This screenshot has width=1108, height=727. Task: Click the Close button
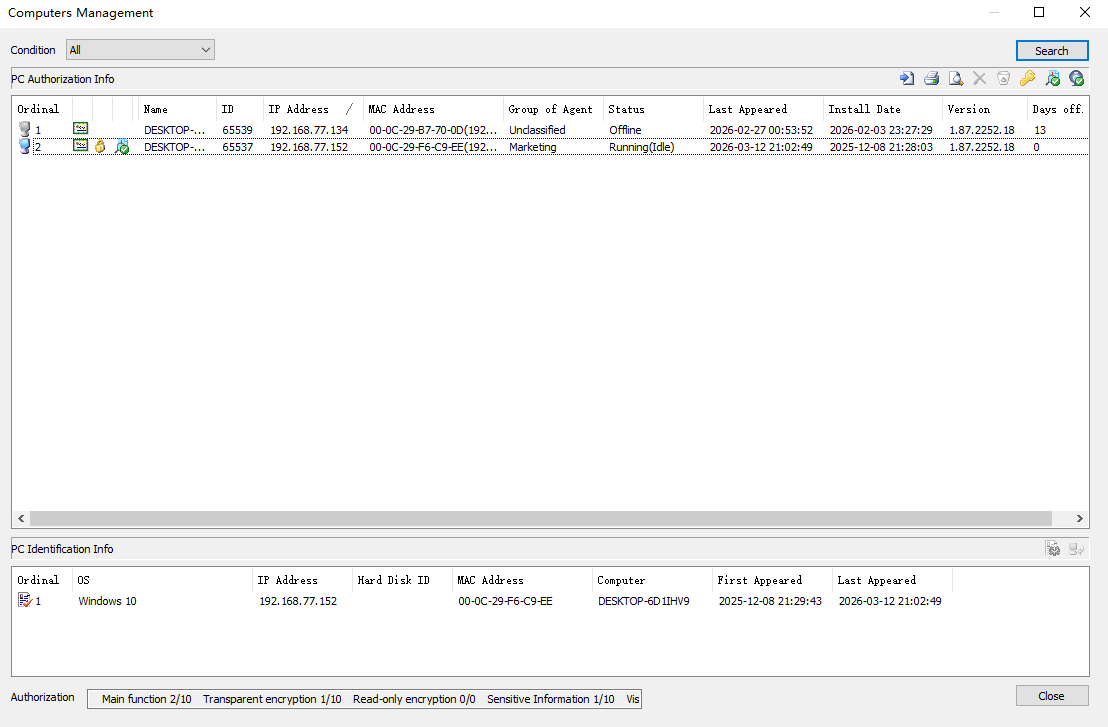(1052, 696)
